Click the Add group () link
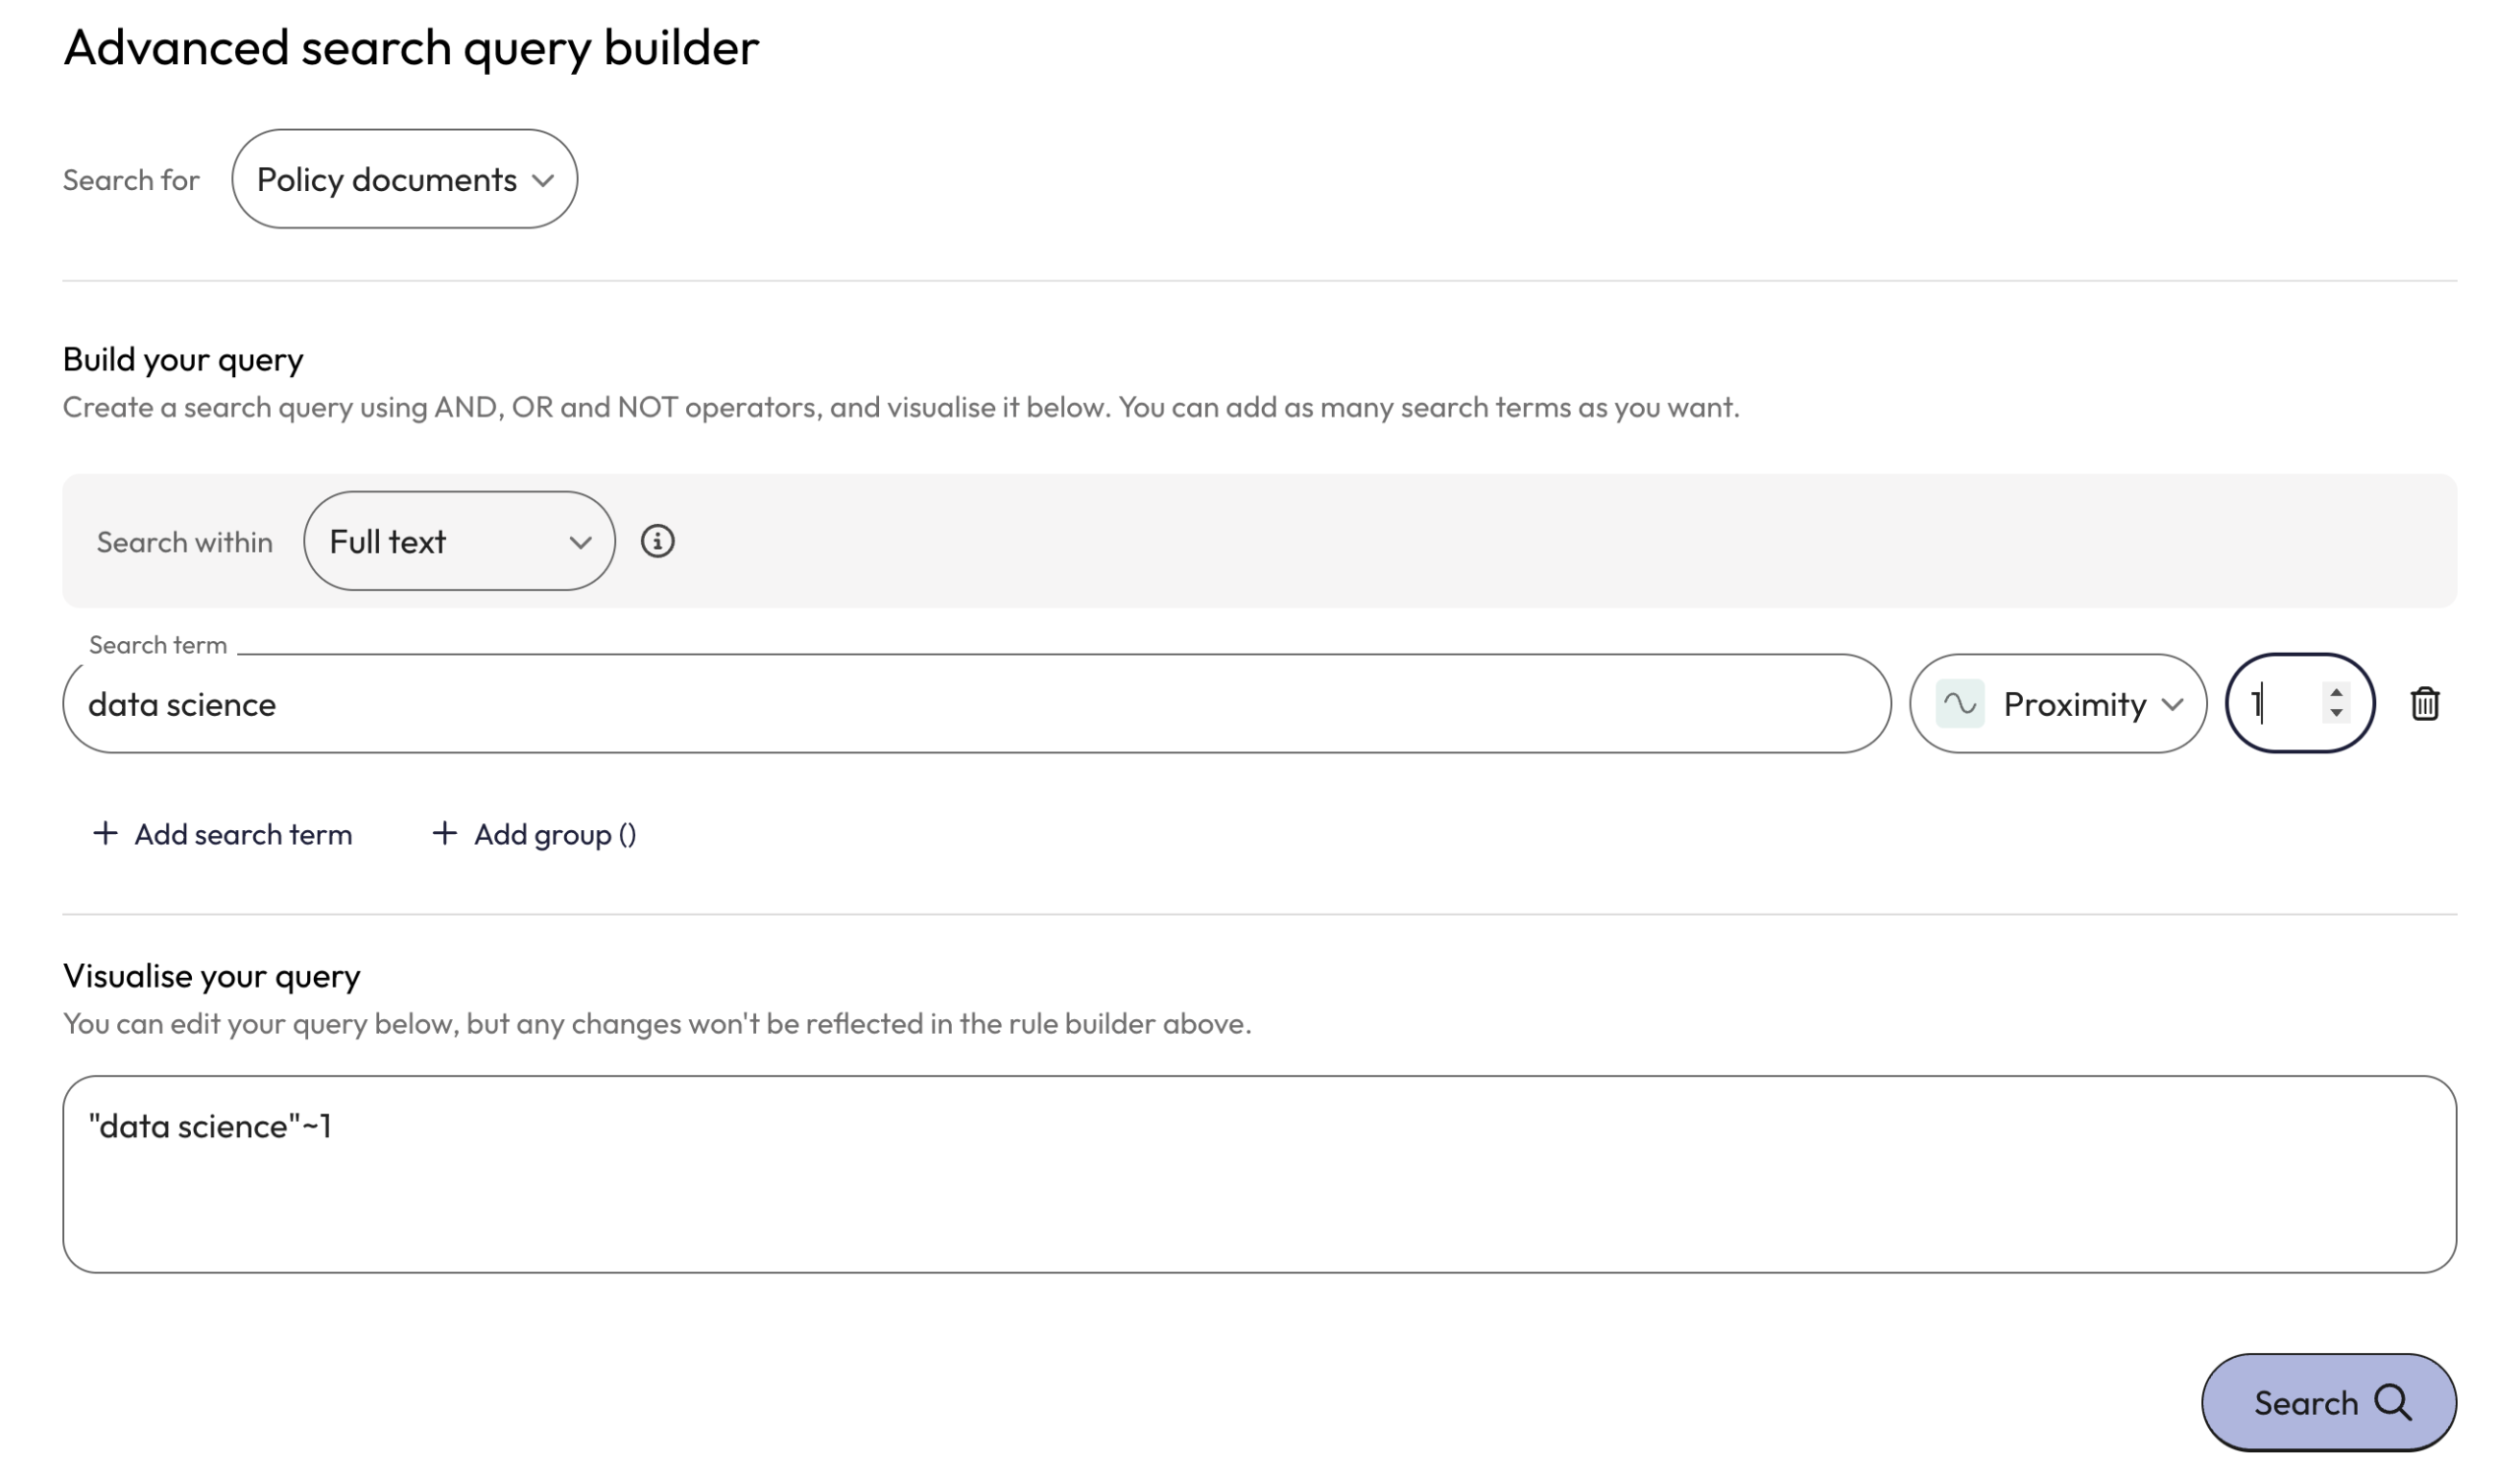This screenshot has width=2520, height=1477. [554, 833]
